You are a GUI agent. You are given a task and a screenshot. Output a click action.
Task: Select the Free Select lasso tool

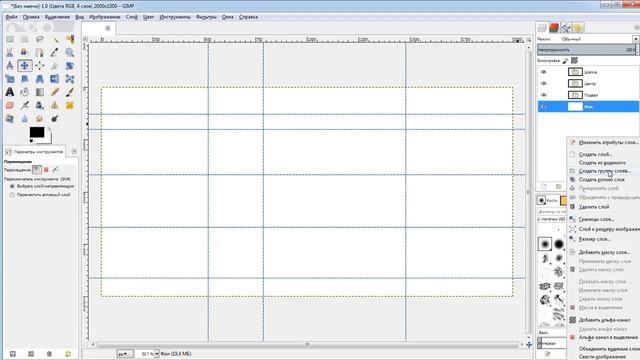click(x=40, y=39)
